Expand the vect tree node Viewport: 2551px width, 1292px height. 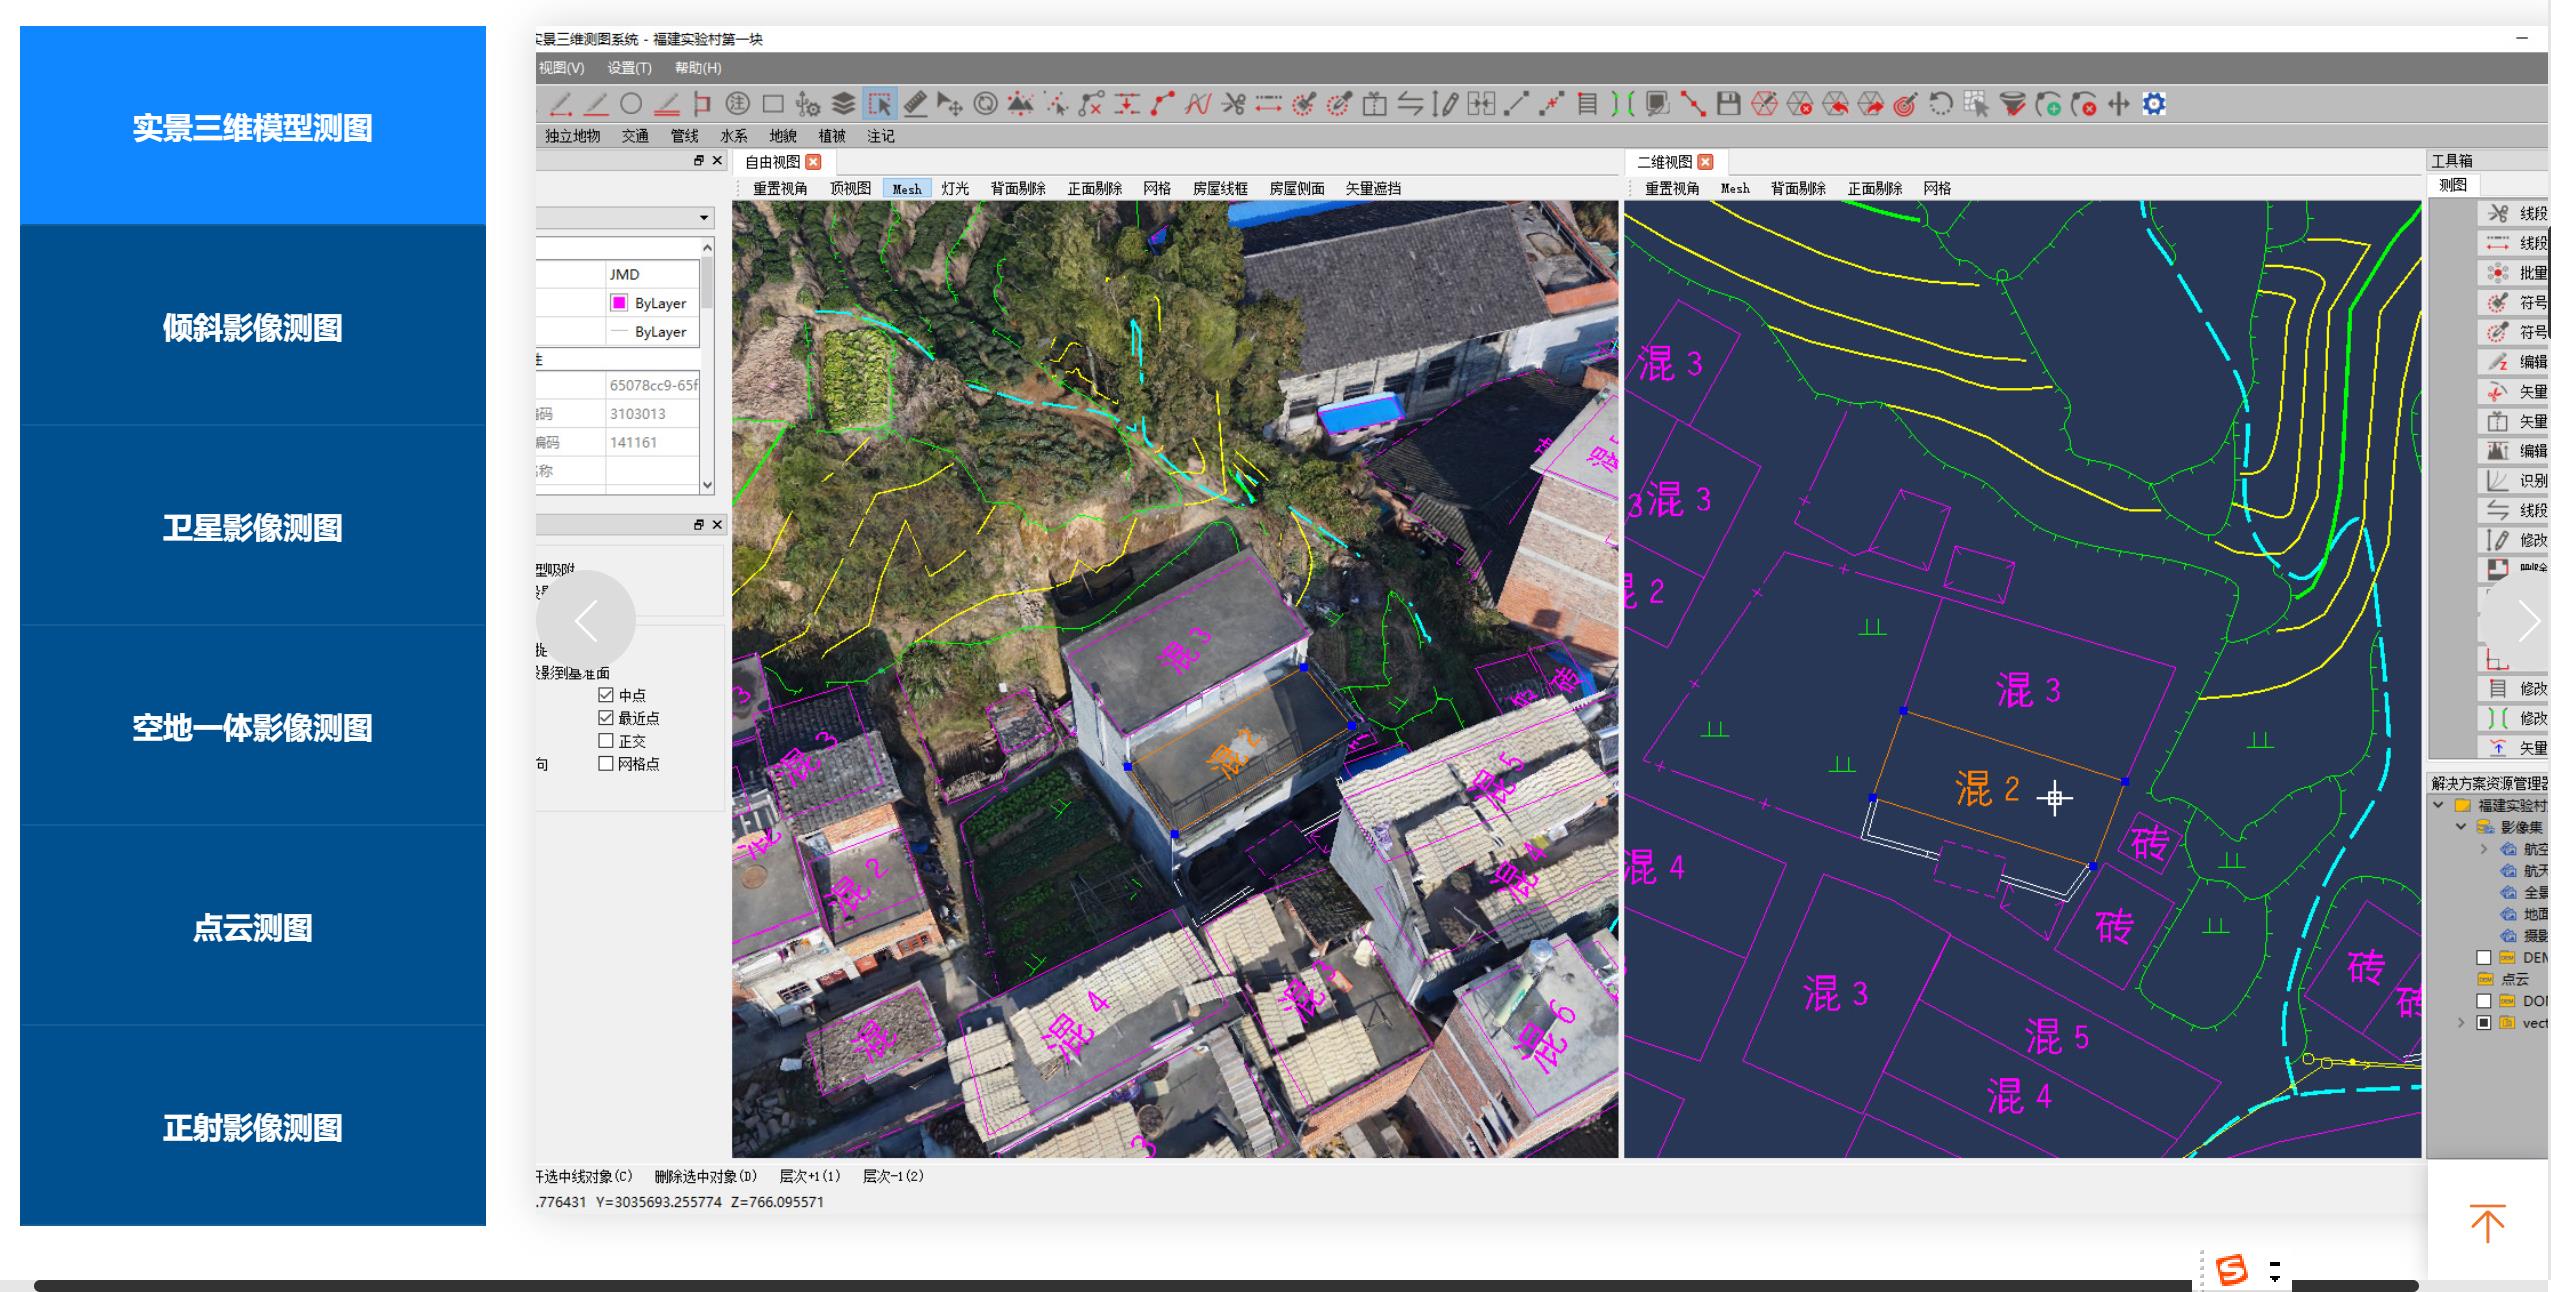pos(2461,1023)
